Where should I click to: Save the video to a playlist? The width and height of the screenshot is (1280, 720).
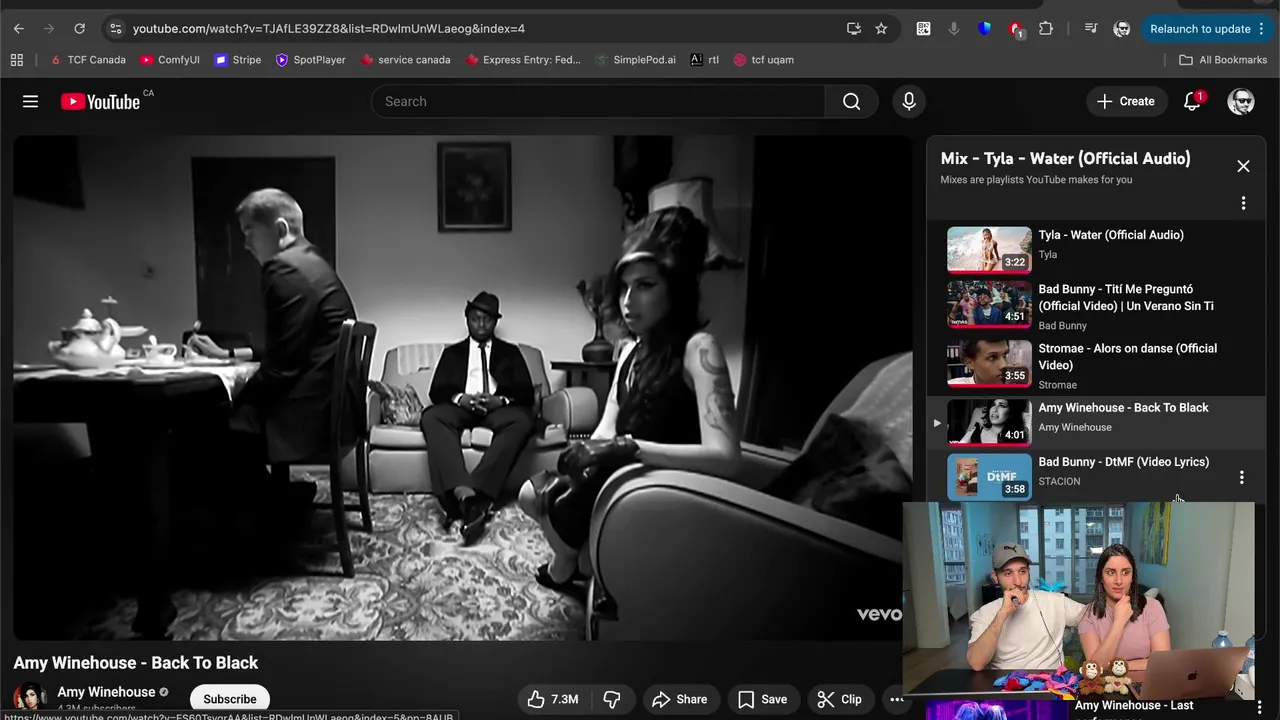coord(762,699)
